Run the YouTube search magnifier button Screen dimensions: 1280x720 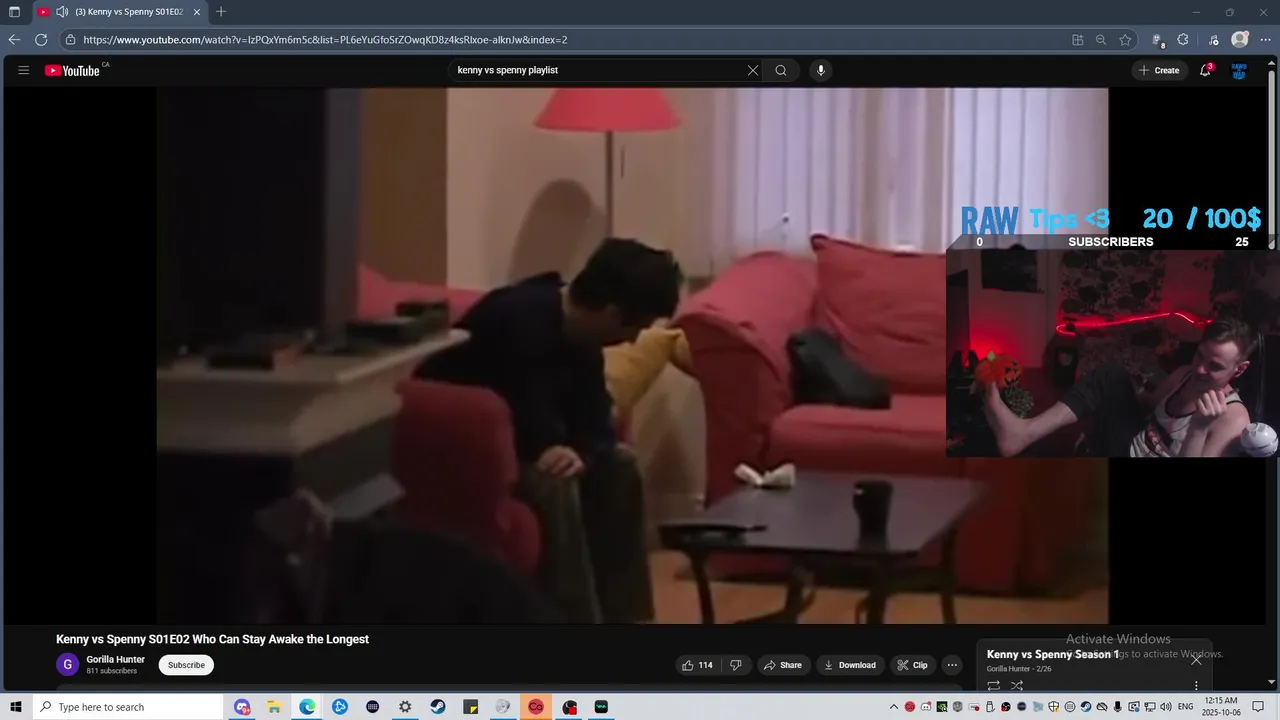781,70
